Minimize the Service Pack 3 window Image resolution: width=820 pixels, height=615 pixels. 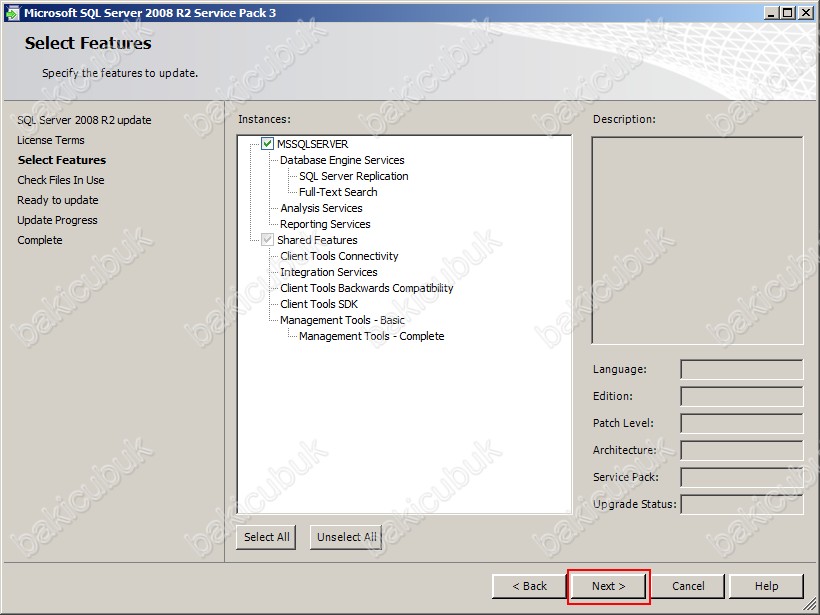[770, 13]
